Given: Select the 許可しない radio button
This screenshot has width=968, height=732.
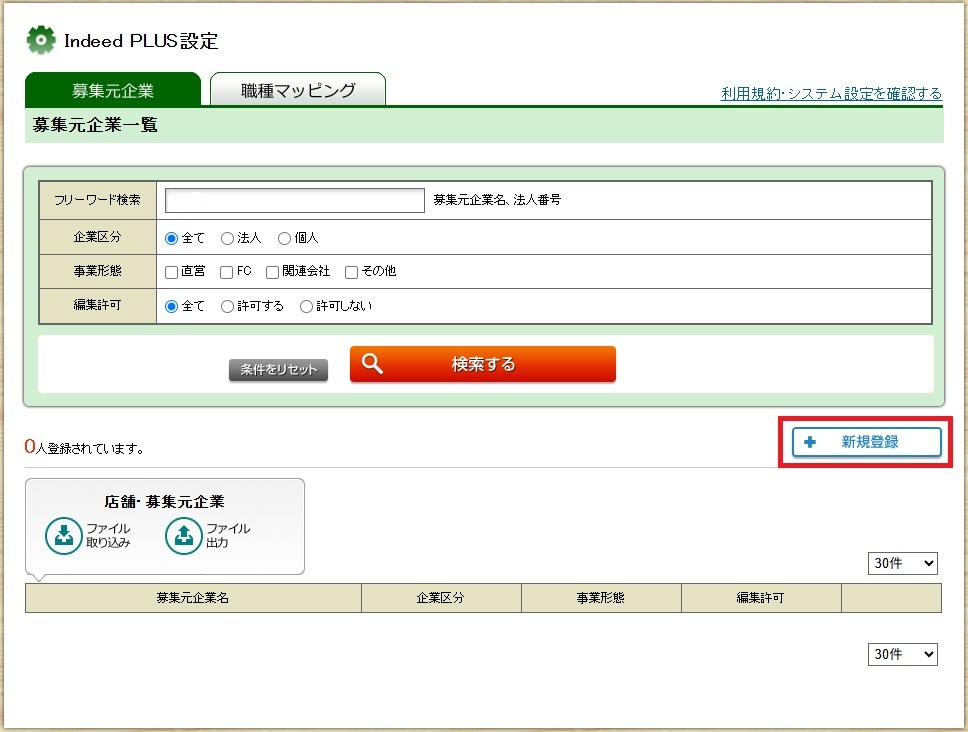Looking at the screenshot, I should tap(306, 306).
